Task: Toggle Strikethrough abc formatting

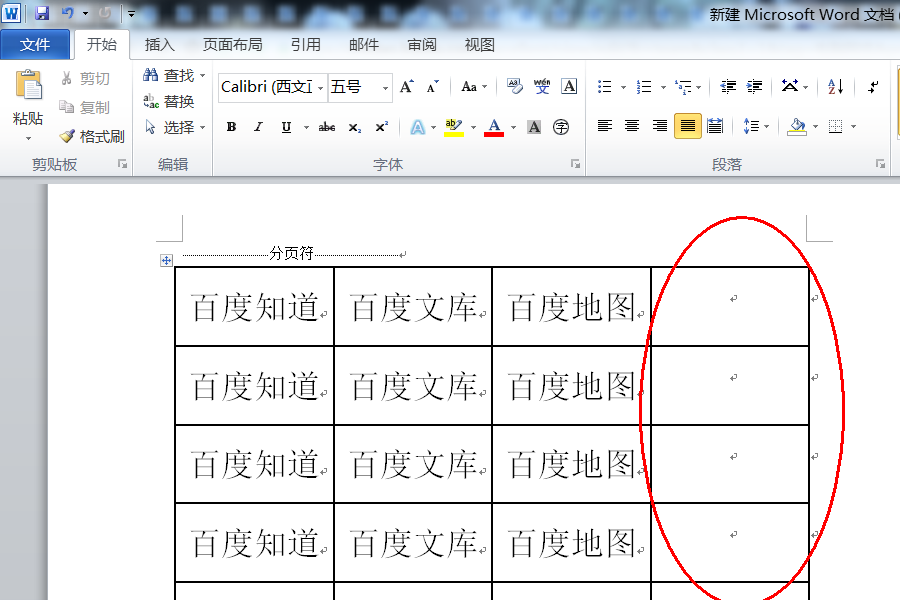Action: click(327, 127)
